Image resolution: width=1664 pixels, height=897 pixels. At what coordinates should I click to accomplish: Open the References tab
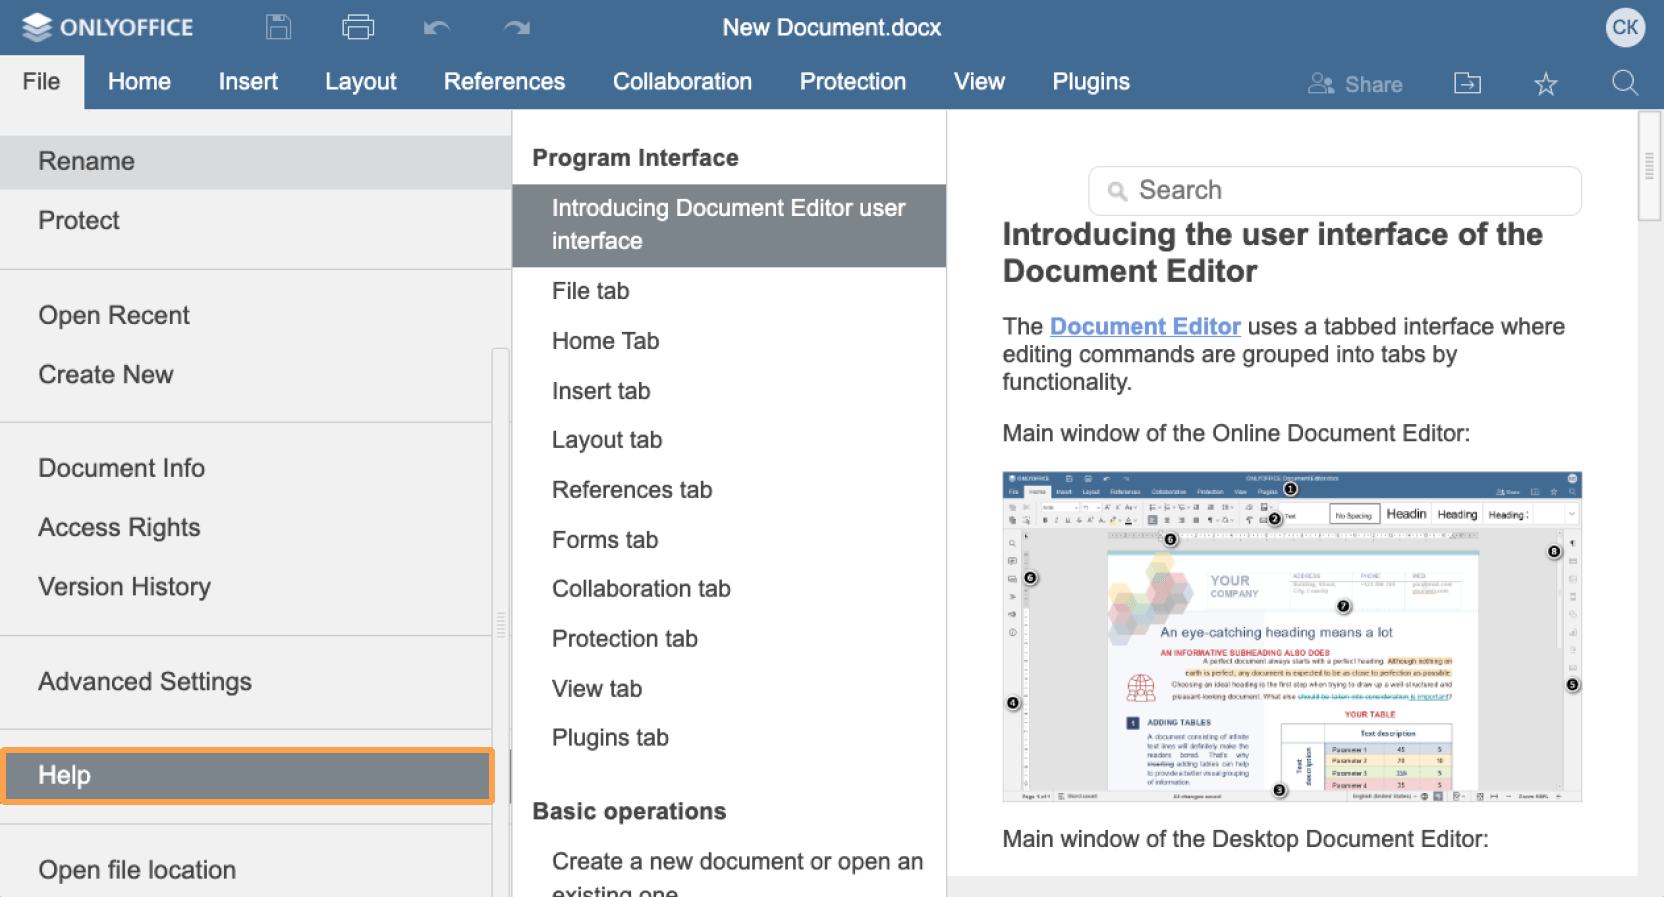504,81
